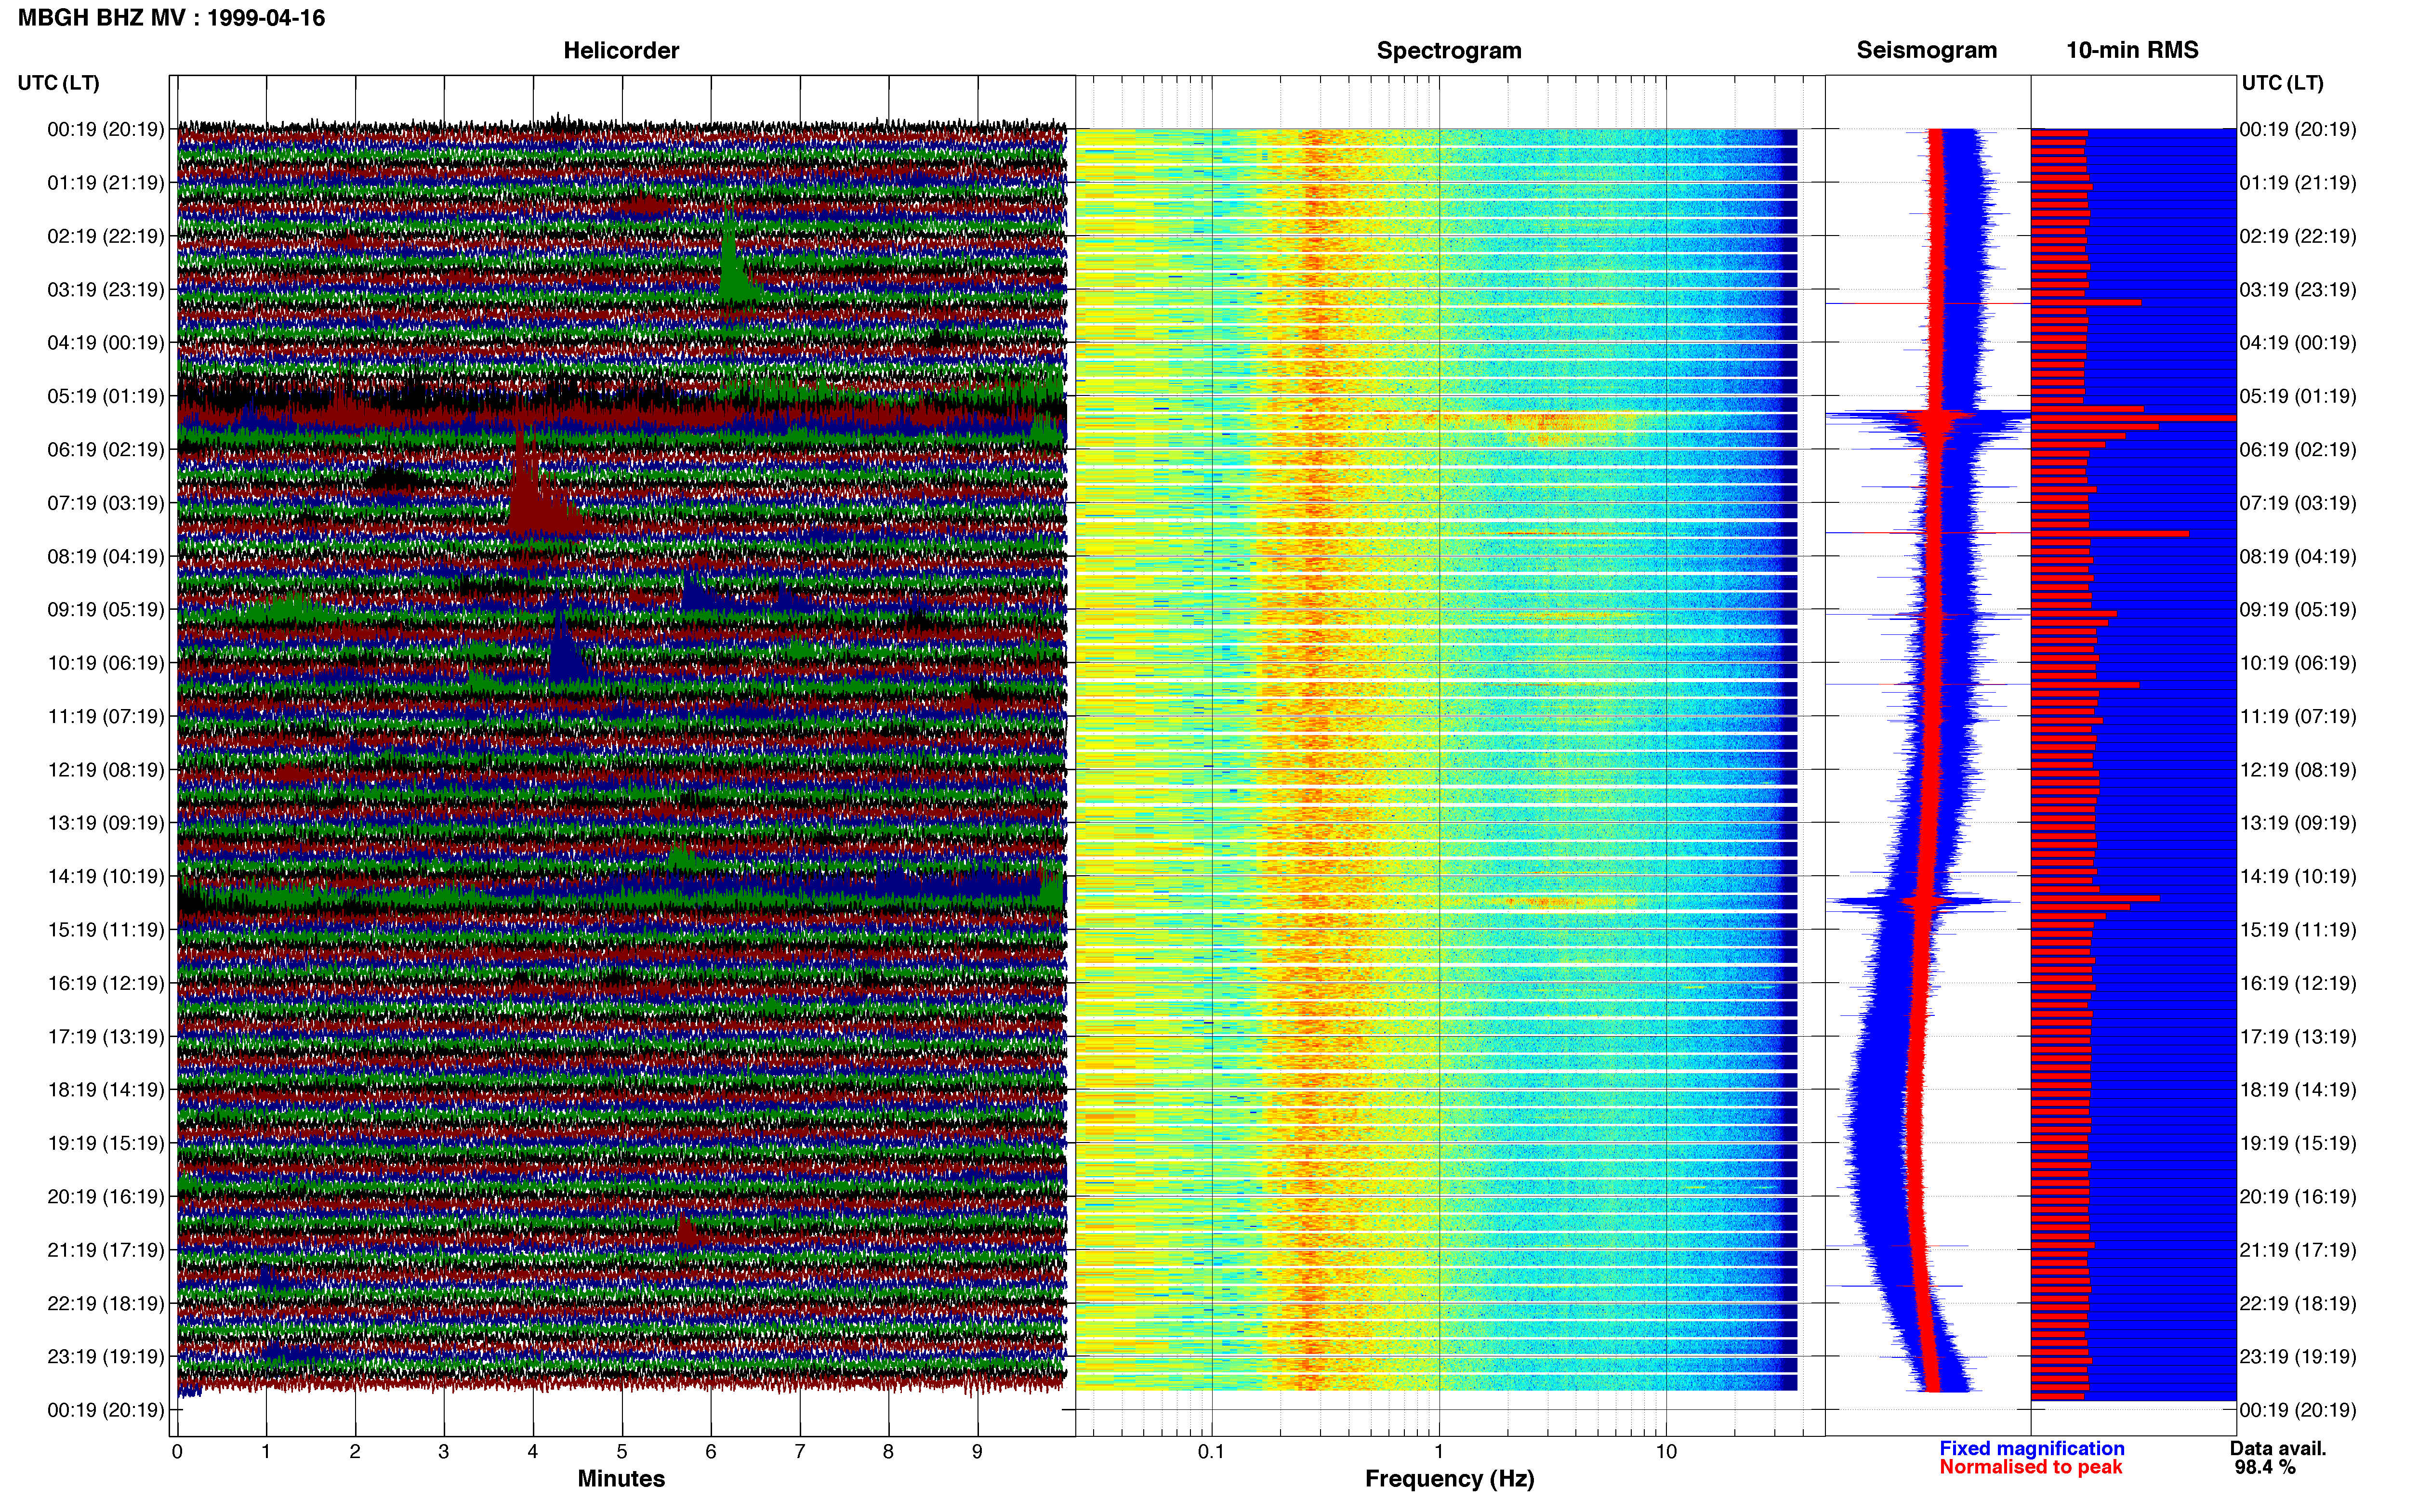Click the 'Data avail.' label

point(2278,1448)
